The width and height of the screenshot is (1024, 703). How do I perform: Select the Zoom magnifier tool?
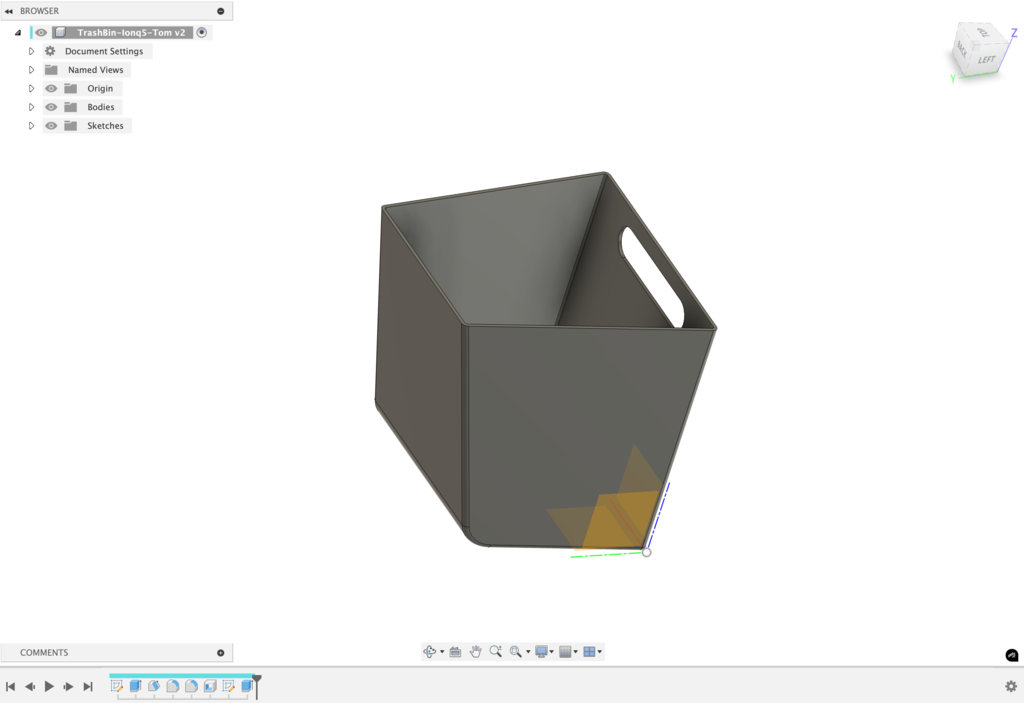(x=496, y=652)
